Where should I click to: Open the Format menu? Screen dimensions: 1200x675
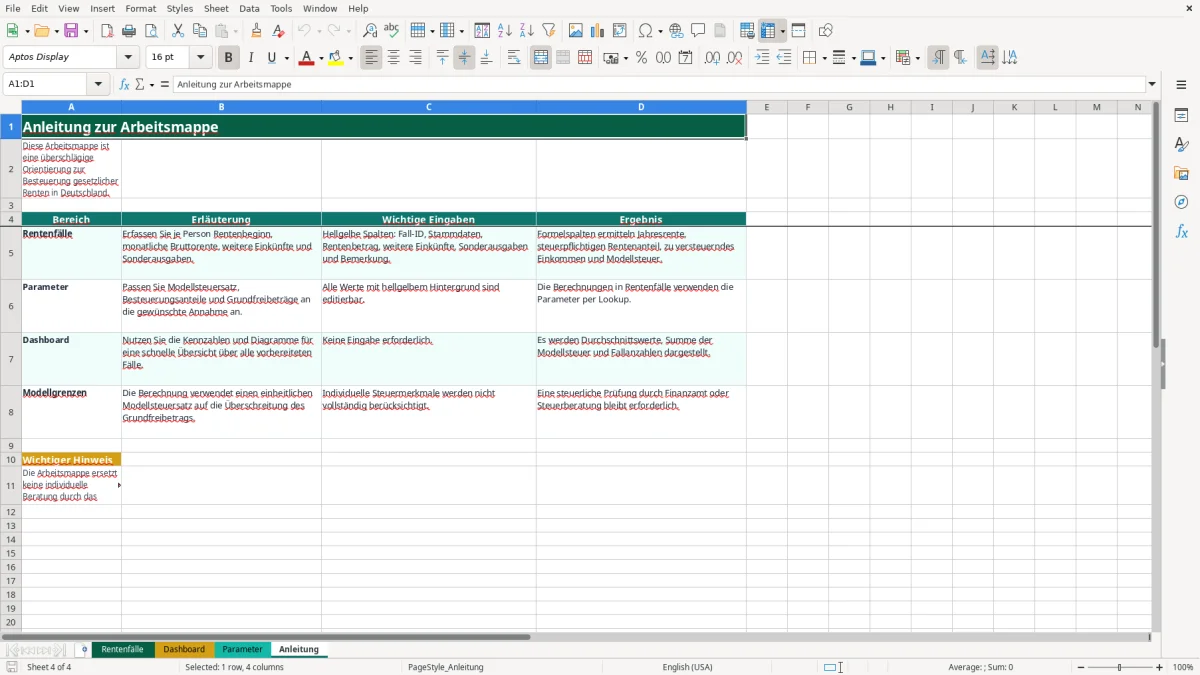coord(141,8)
